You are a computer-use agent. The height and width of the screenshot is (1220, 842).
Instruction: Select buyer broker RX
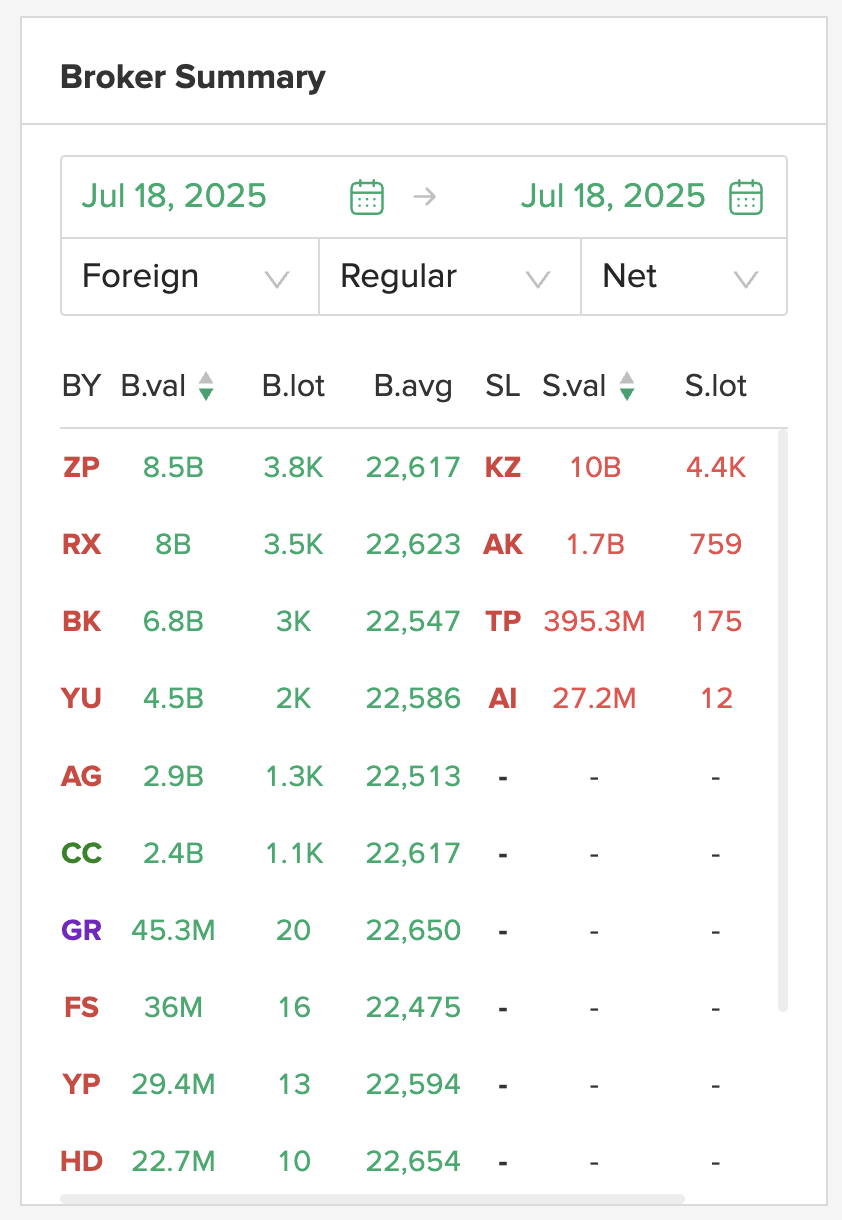click(x=82, y=544)
